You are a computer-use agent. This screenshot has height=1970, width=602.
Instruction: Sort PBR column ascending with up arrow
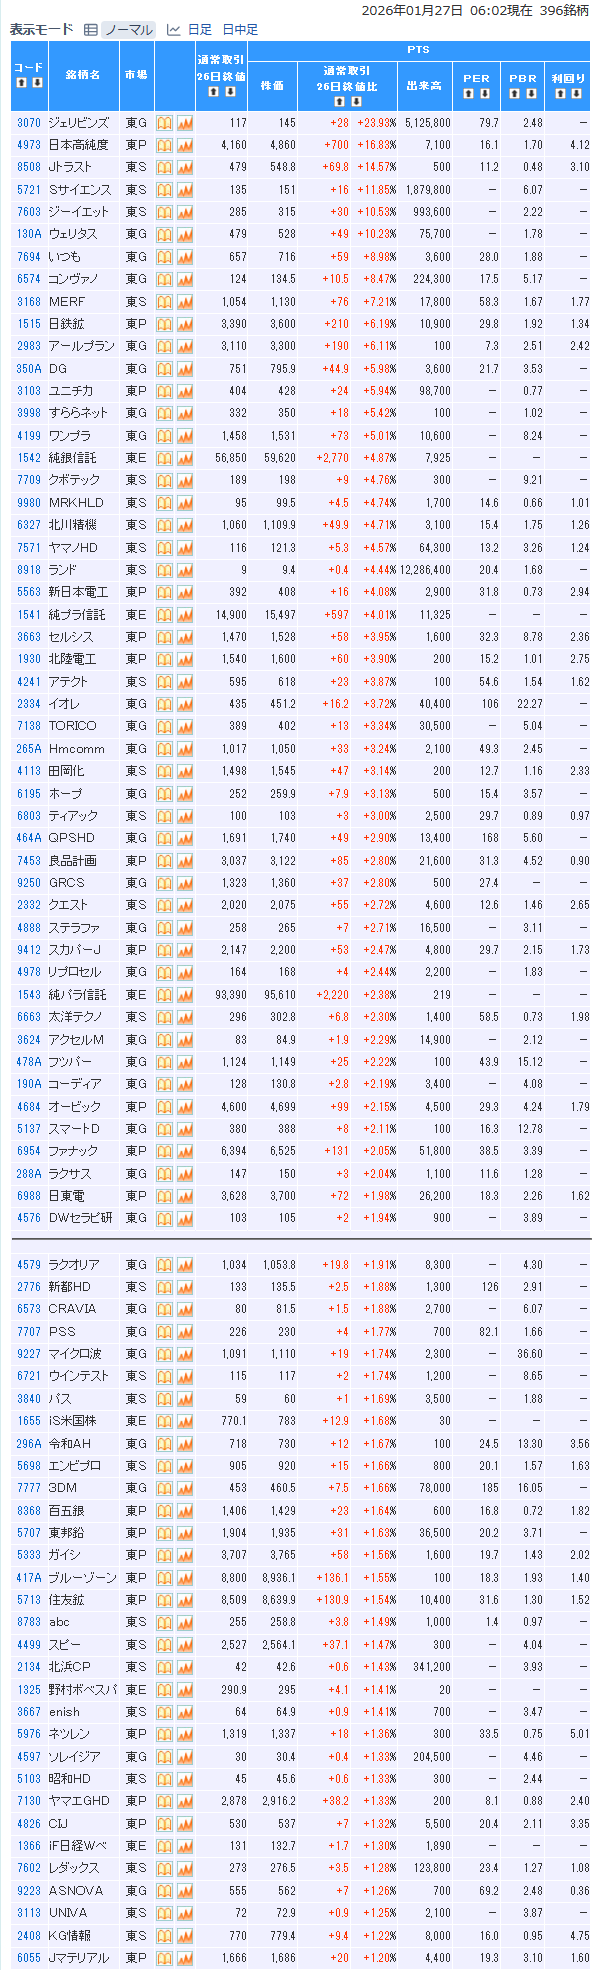(516, 94)
